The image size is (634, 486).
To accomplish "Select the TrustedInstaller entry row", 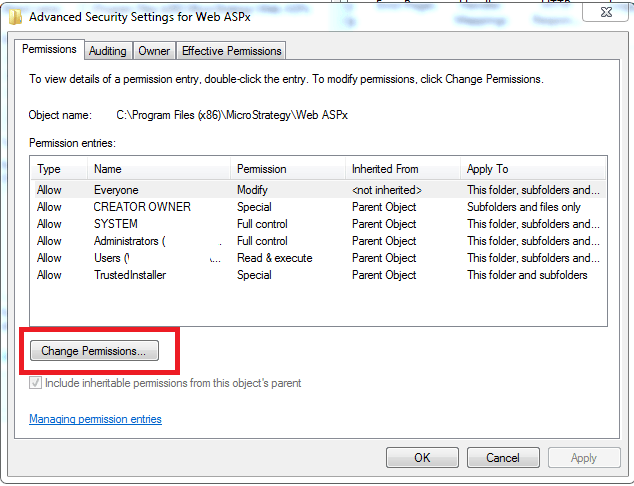I will click(130, 275).
